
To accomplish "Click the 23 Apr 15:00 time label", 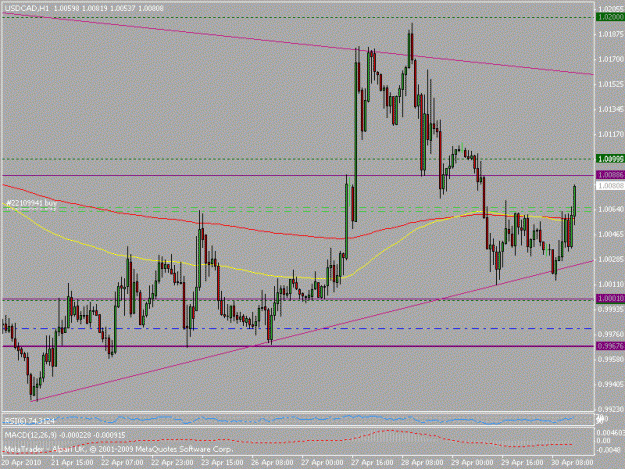I will click(222, 462).
